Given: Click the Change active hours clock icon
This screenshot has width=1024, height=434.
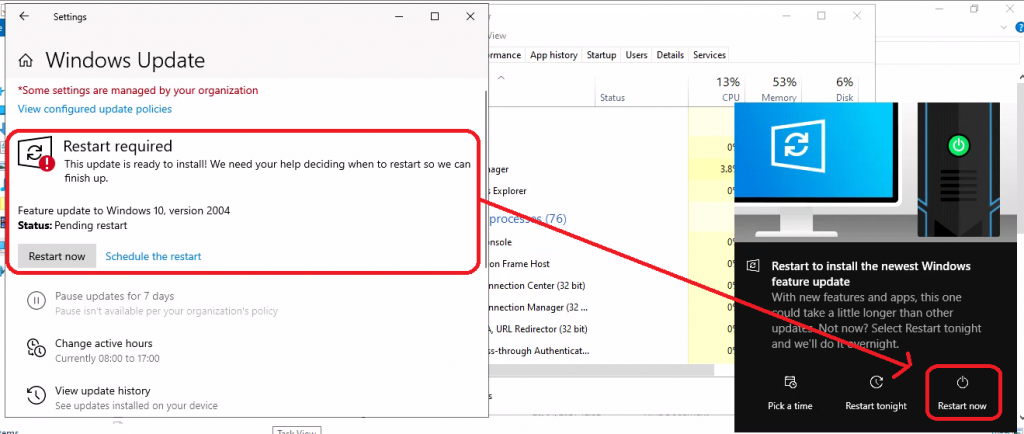Looking at the screenshot, I should click(36, 349).
